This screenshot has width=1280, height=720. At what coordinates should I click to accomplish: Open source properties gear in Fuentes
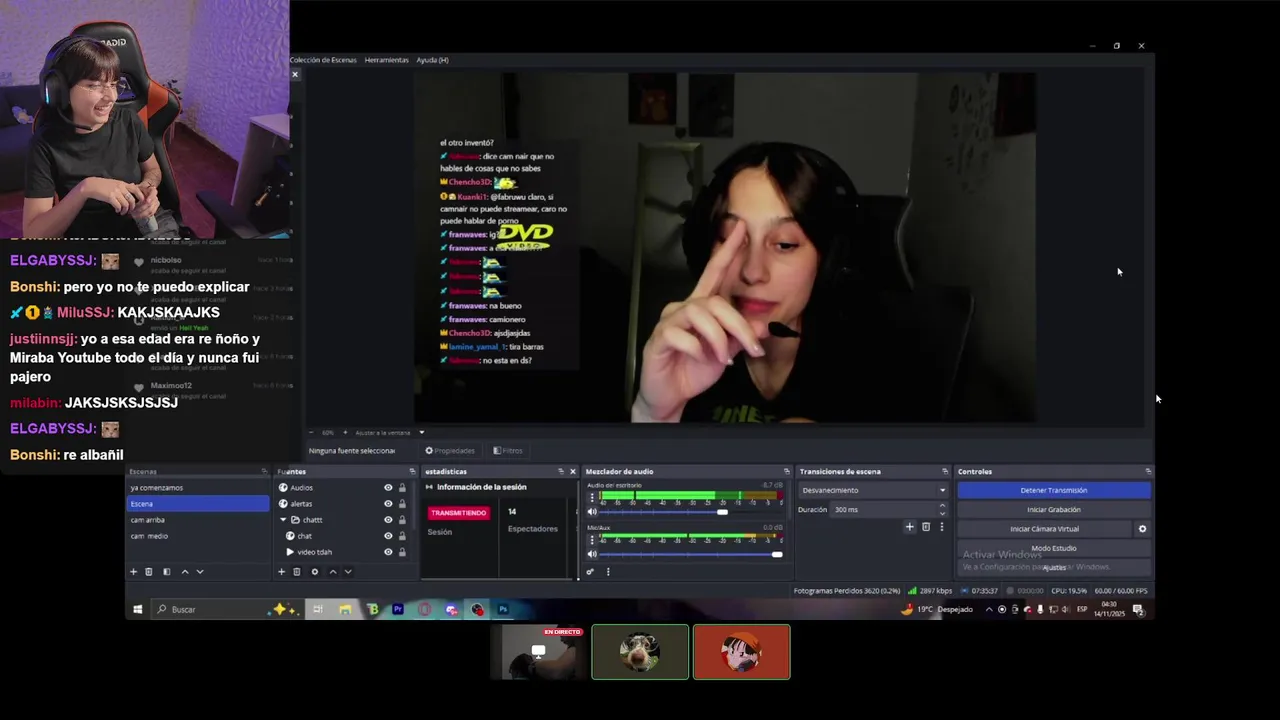click(x=315, y=572)
